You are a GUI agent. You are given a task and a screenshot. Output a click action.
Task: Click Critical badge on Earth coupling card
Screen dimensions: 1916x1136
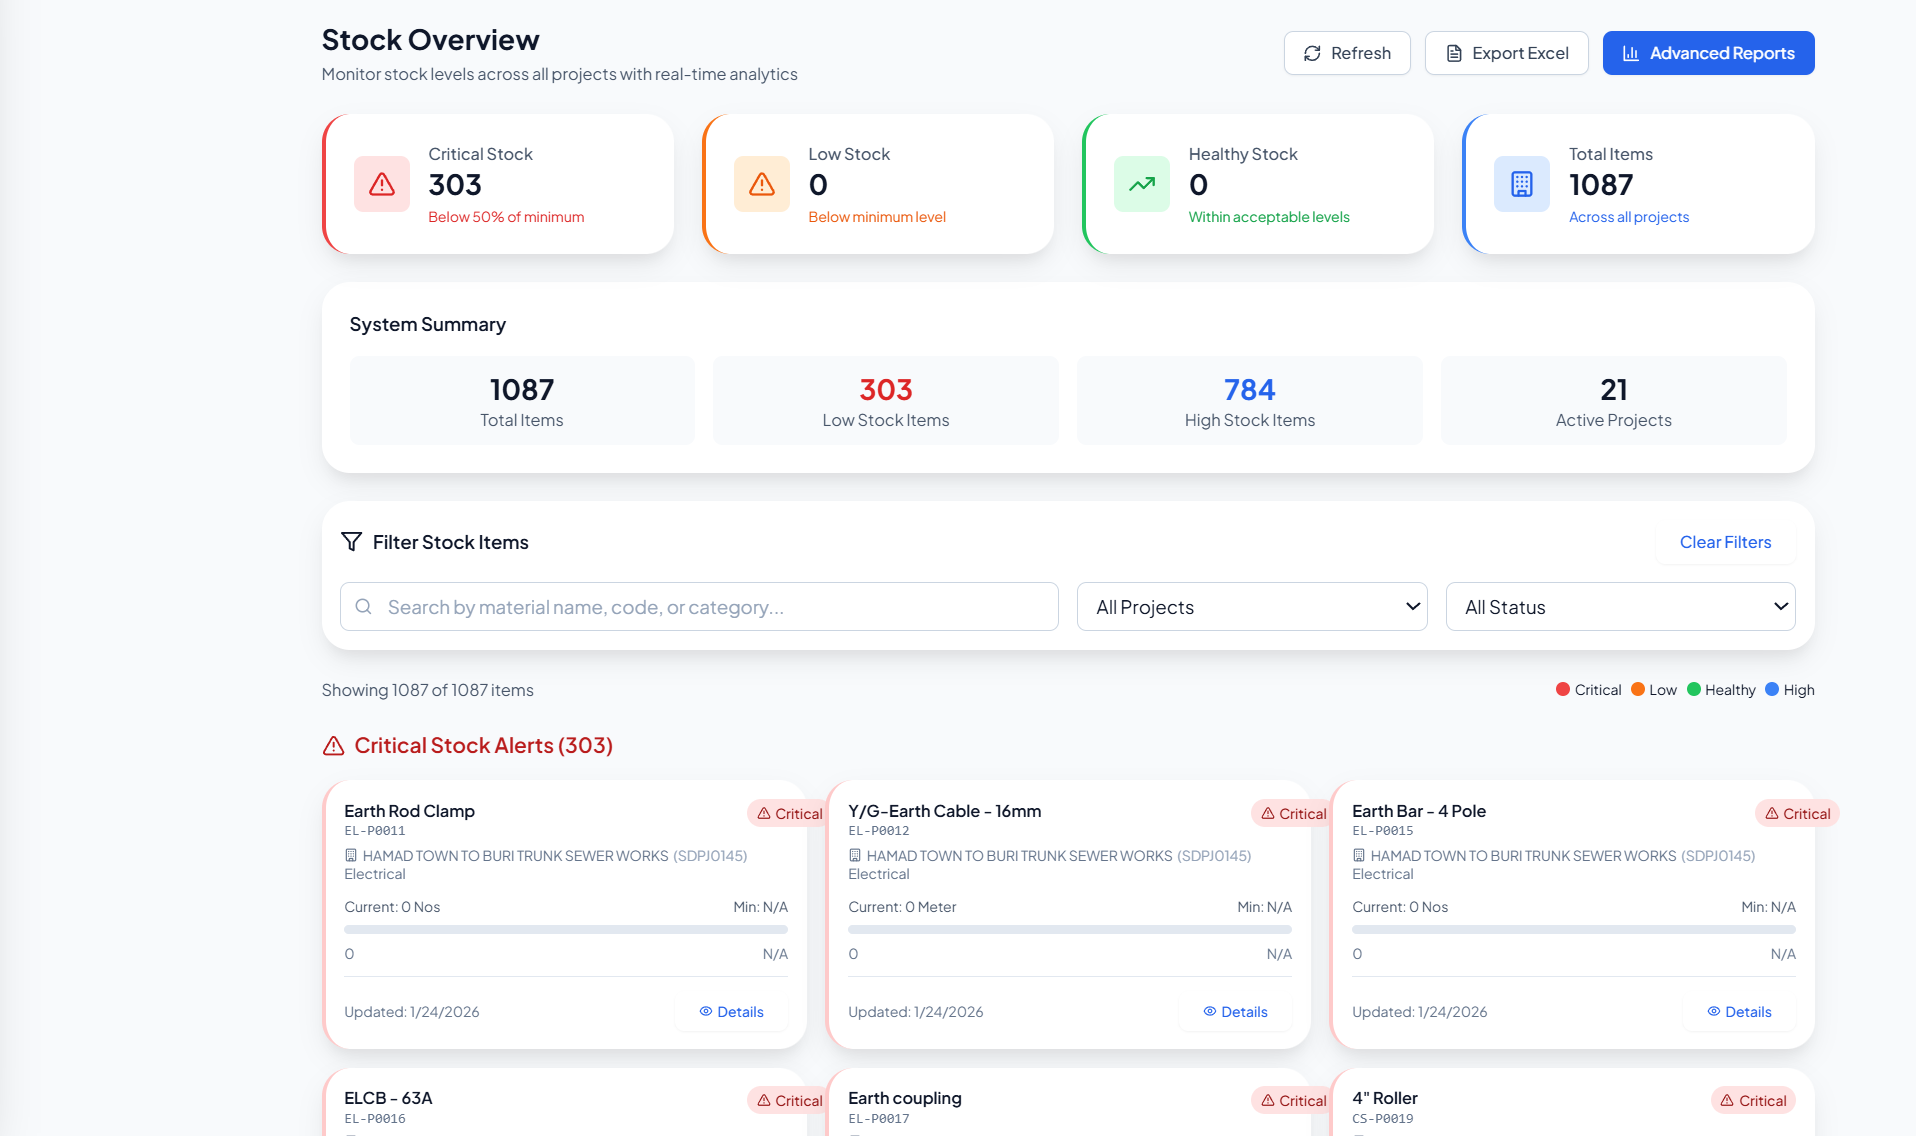pos(1293,1101)
